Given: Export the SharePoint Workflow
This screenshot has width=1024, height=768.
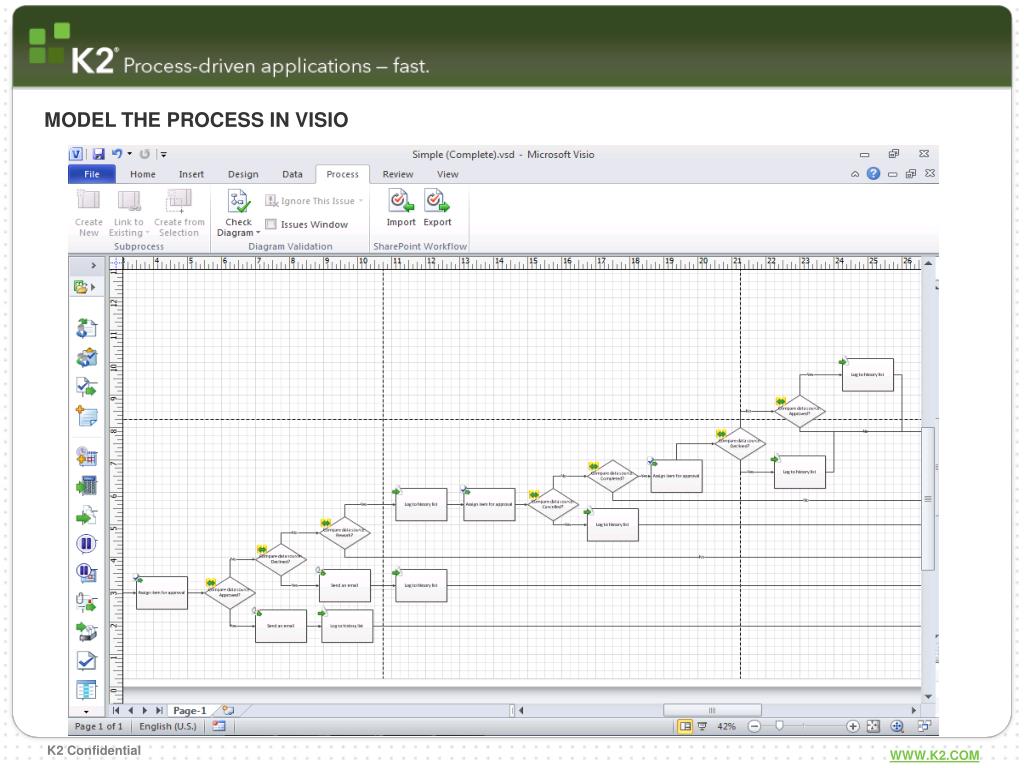Looking at the screenshot, I should (x=437, y=208).
